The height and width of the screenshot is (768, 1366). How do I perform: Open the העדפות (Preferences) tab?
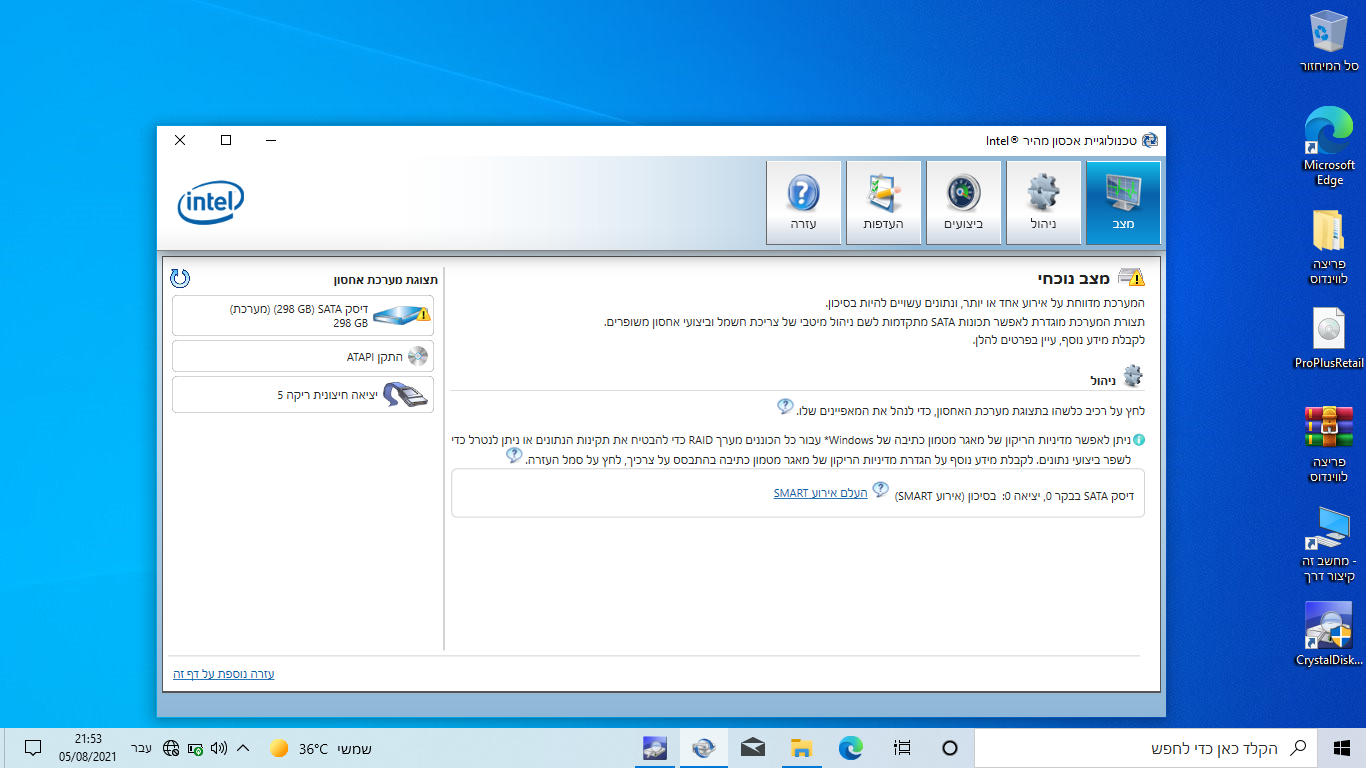(883, 203)
